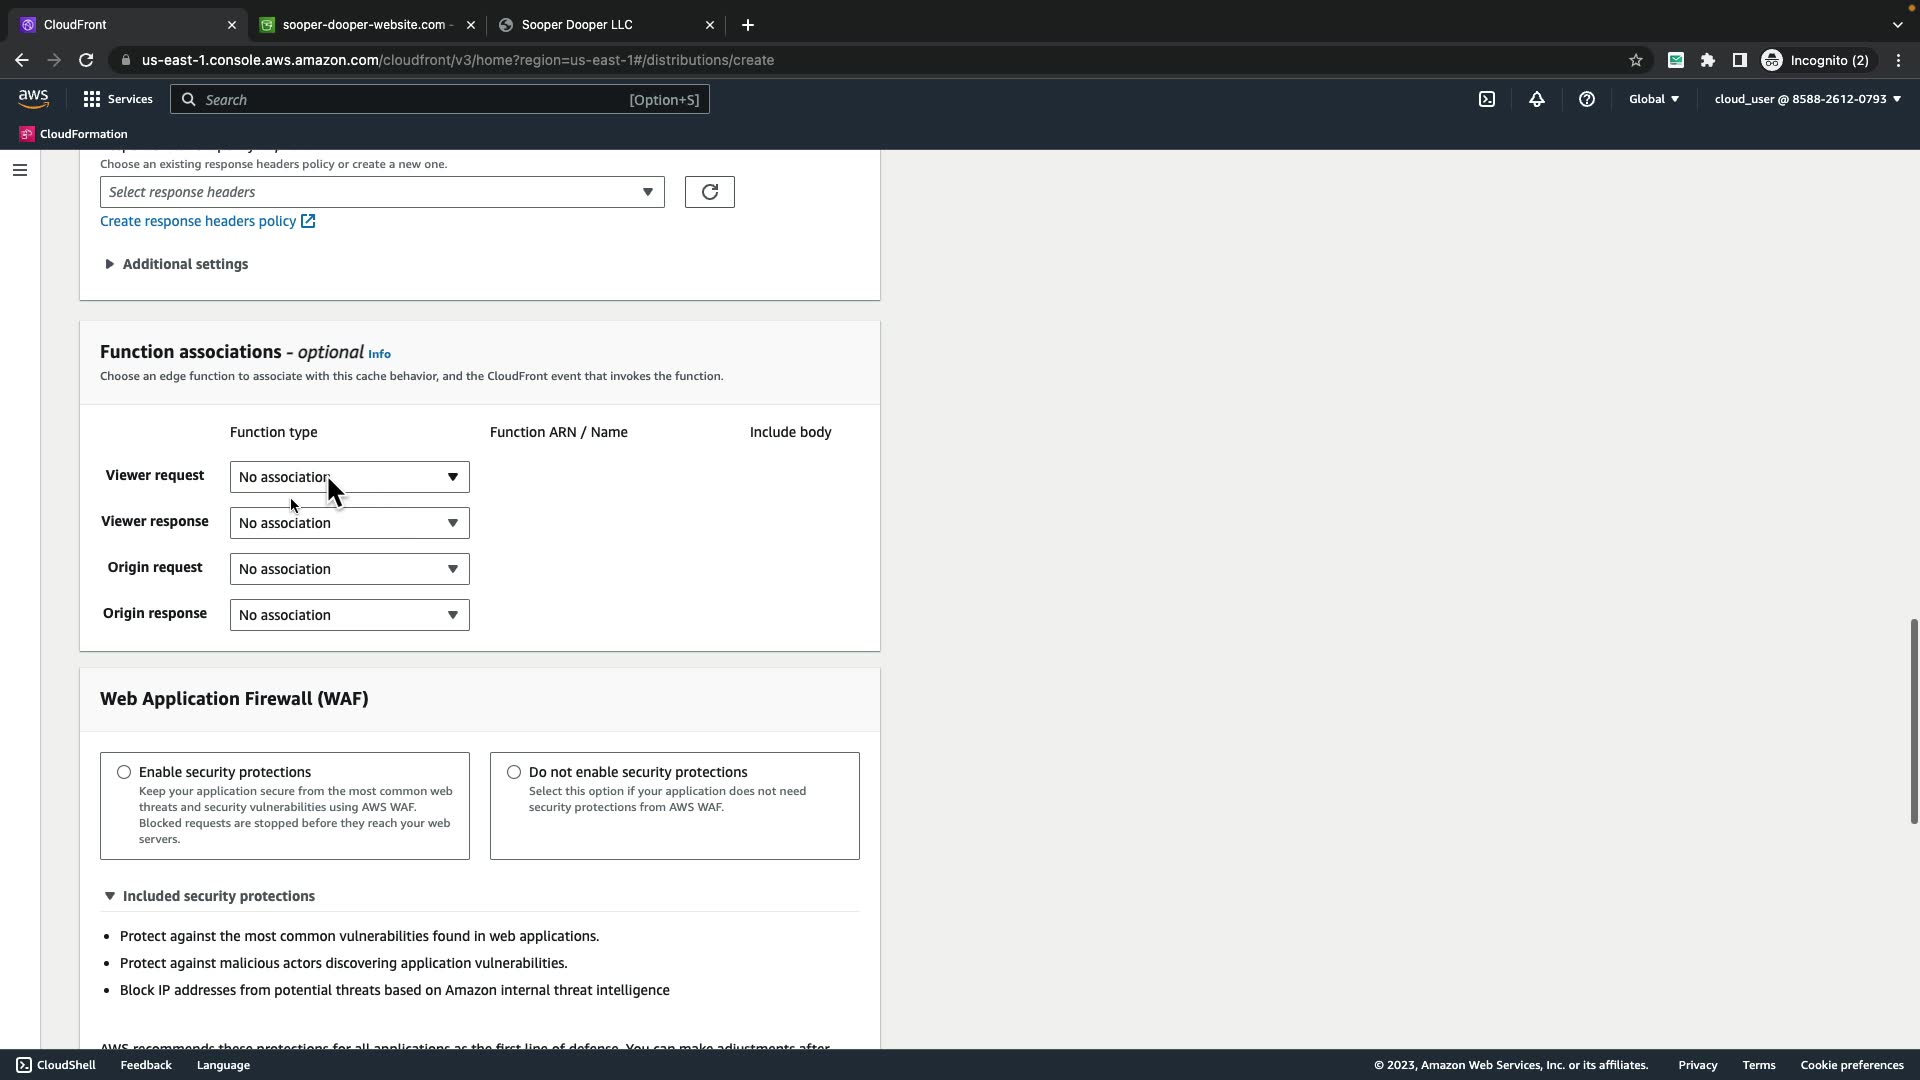The image size is (1920, 1080).
Task: Open the Services grid menu
Action: [117, 99]
